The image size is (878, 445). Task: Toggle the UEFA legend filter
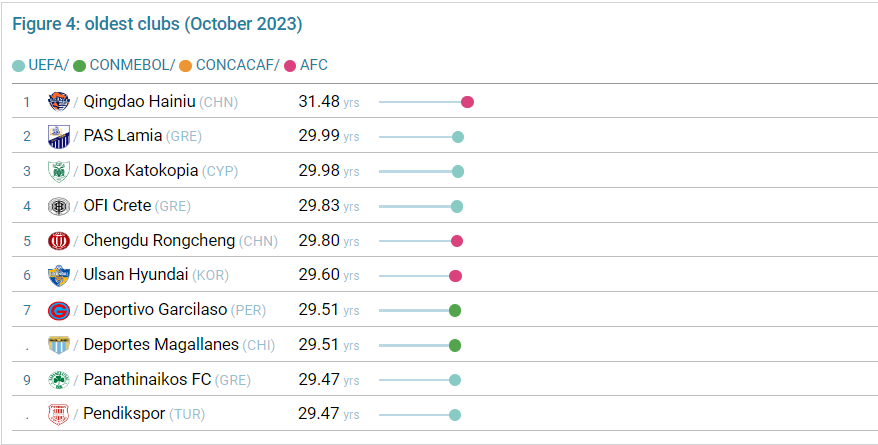[x=40, y=65]
